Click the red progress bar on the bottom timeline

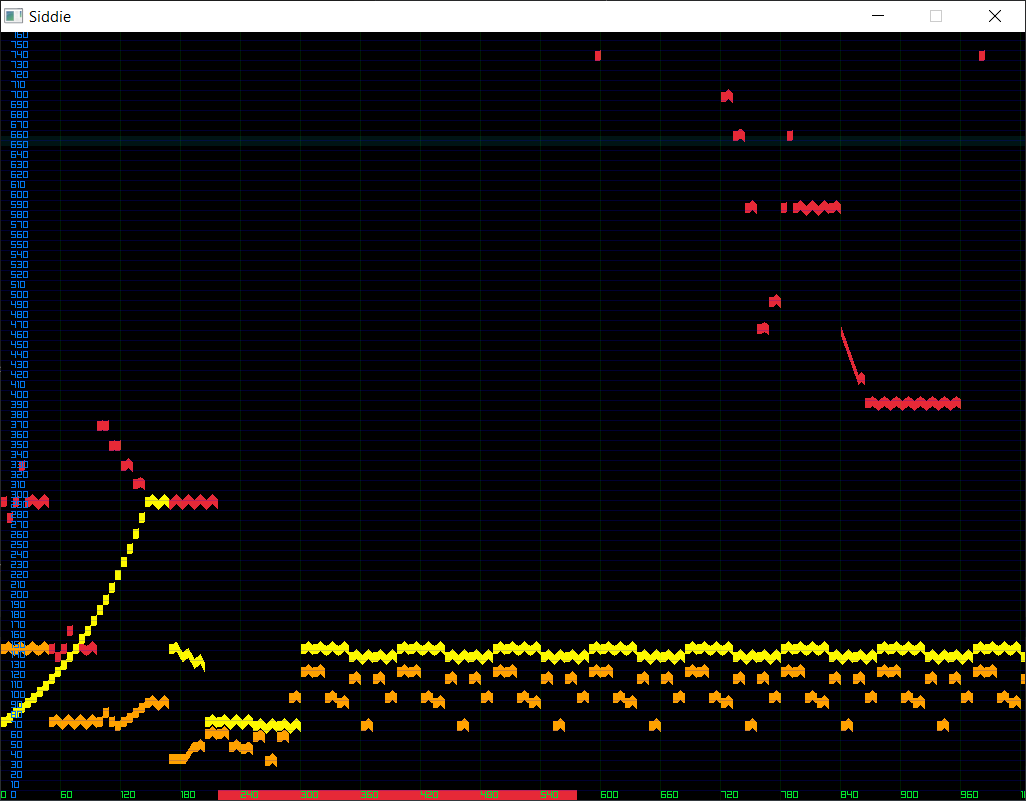pyautogui.click(x=396, y=795)
